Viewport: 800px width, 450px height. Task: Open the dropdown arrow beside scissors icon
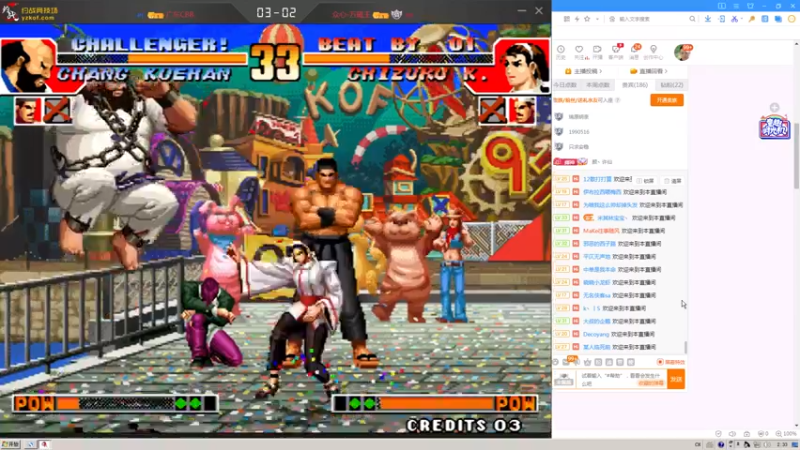pos(741,19)
